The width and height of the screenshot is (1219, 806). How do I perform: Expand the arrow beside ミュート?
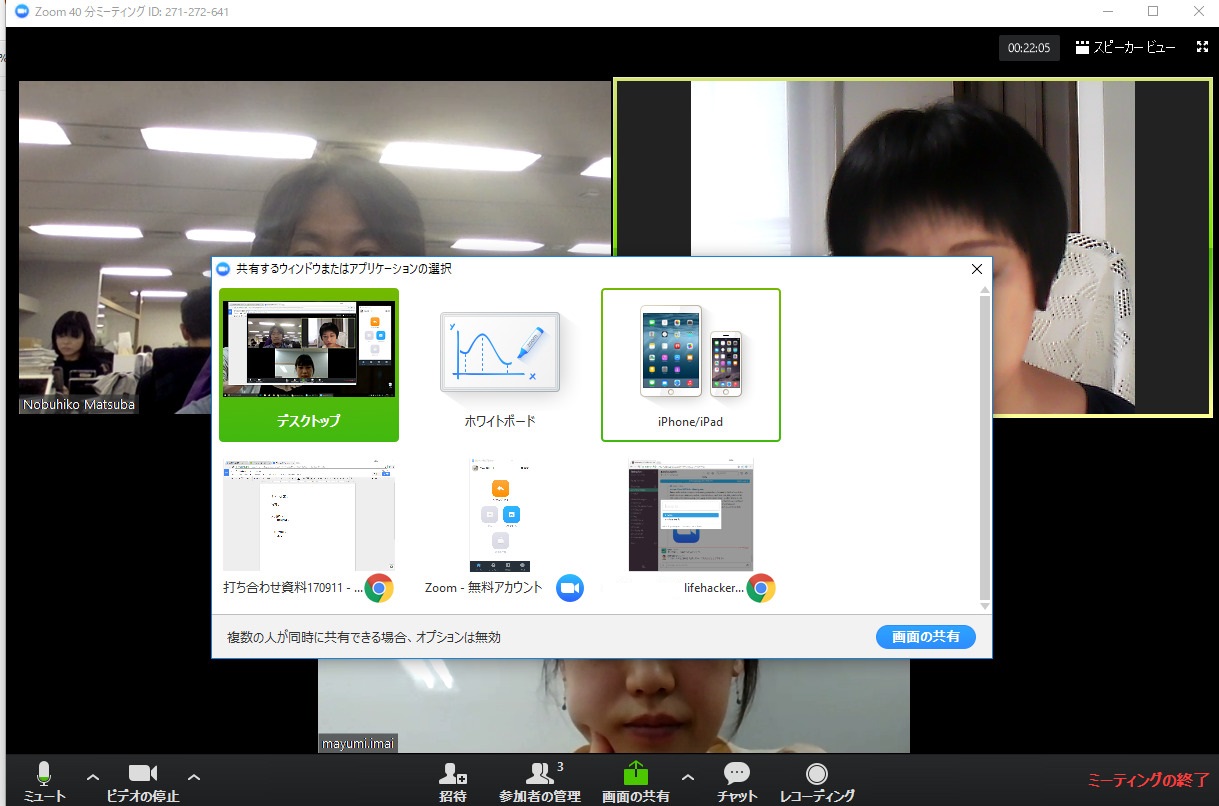[92, 776]
